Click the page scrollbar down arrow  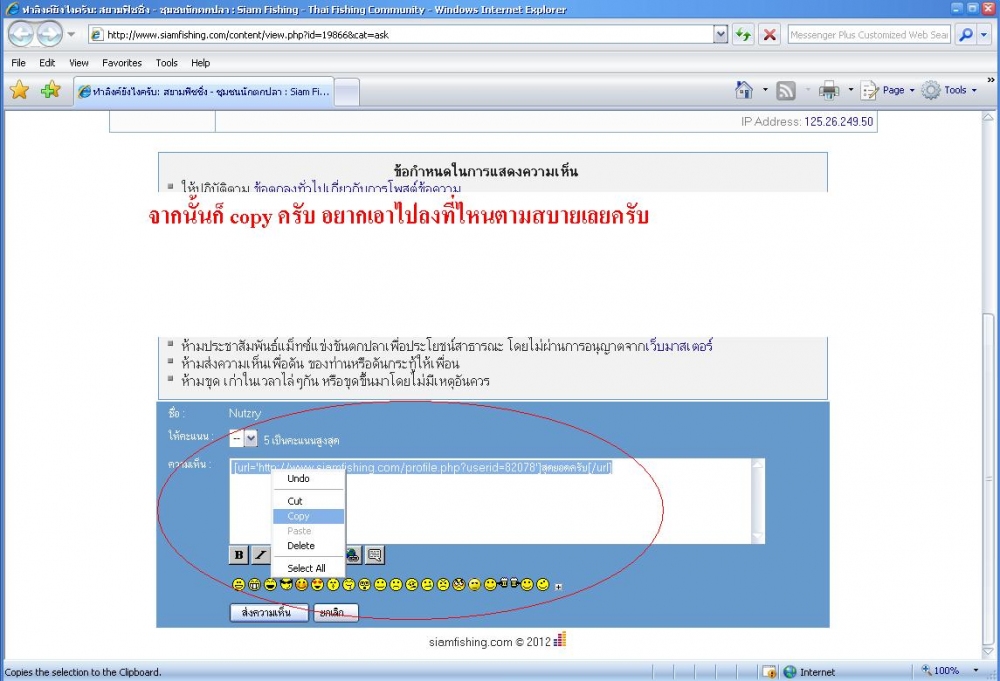click(x=988, y=652)
